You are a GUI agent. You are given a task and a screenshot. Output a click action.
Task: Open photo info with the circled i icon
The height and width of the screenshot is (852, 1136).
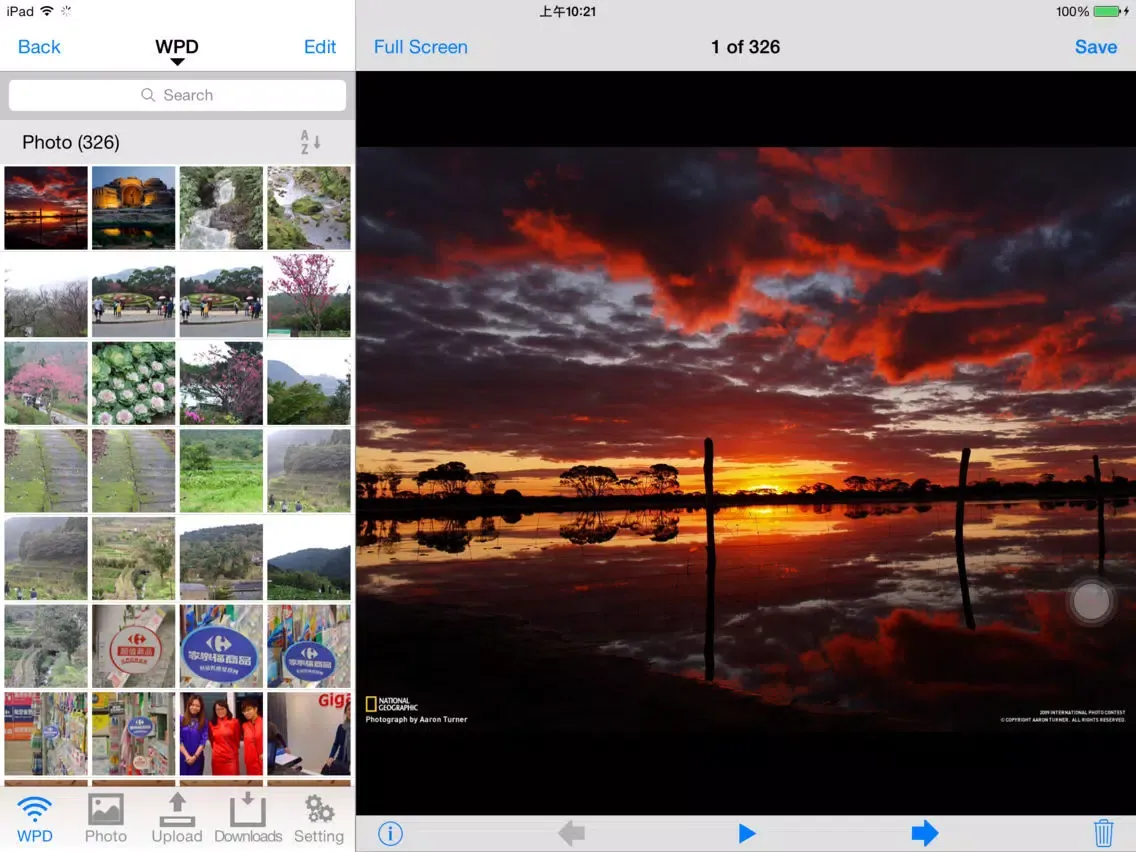coord(390,833)
